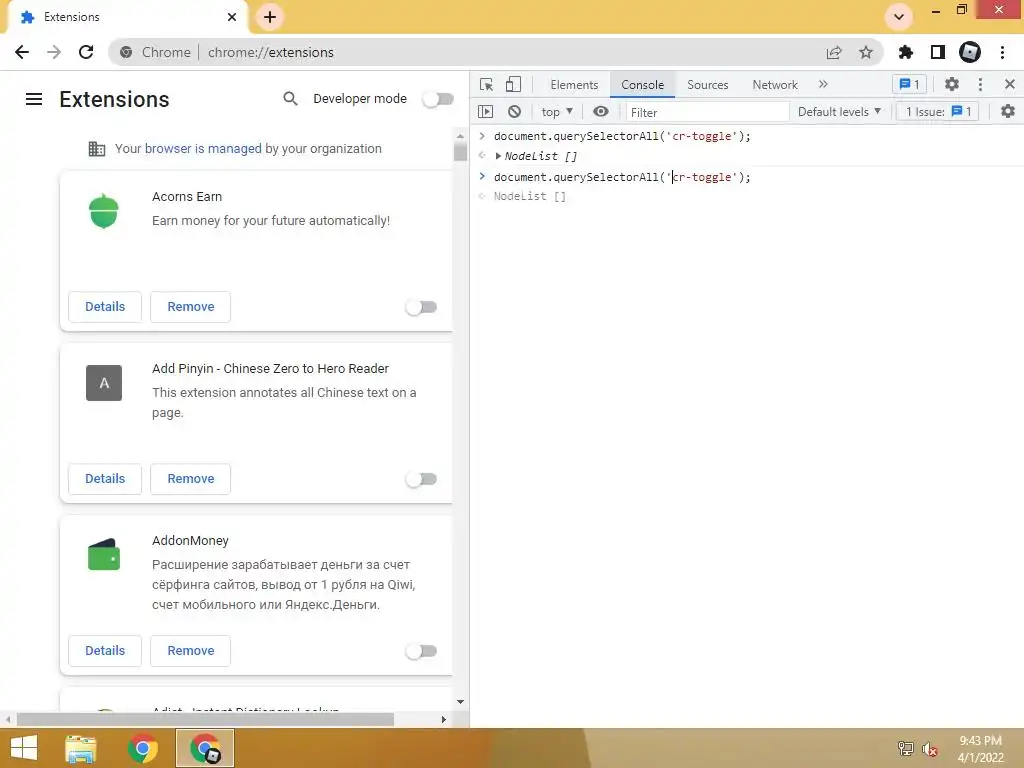Viewport: 1024px width, 768px height.
Task: Remove the AddonMoney extension
Action: coord(191,651)
